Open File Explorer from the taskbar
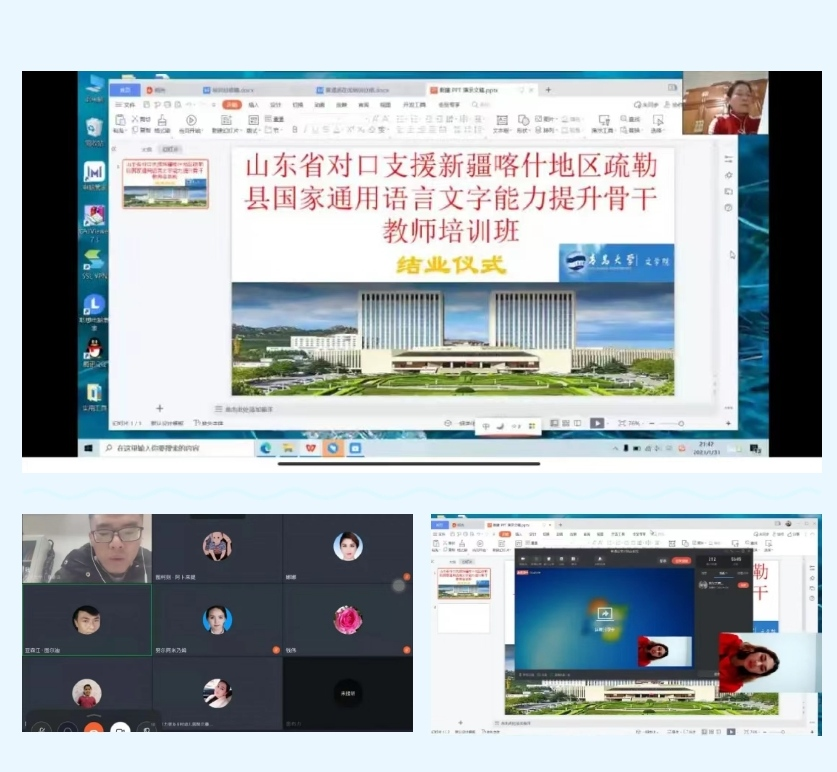Screen dimensions: 837x772 [288, 448]
